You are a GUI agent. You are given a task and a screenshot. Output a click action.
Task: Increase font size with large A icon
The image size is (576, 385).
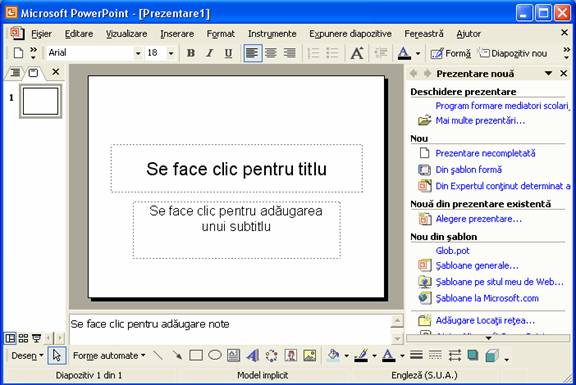coord(357,53)
